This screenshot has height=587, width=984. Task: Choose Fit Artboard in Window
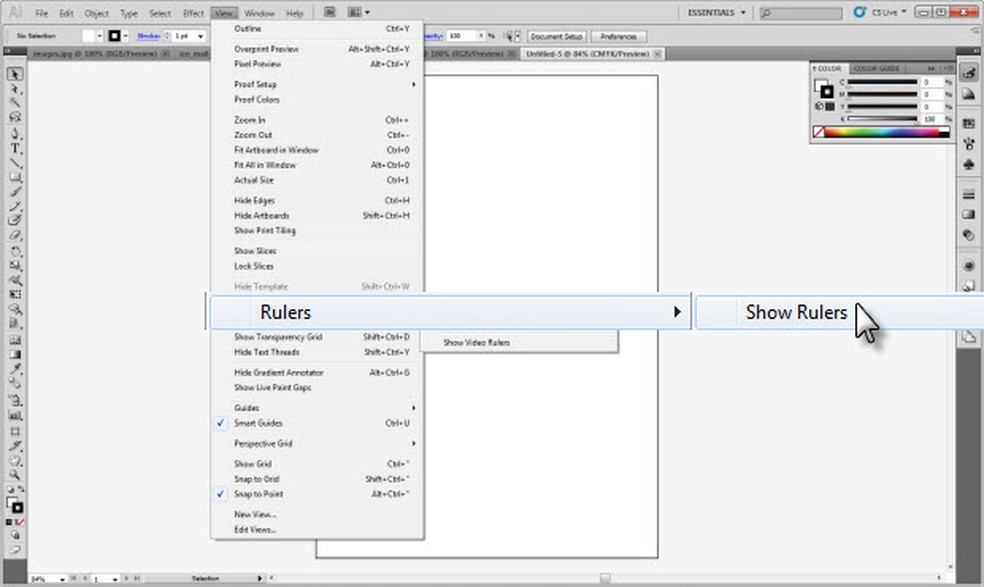(317, 150)
